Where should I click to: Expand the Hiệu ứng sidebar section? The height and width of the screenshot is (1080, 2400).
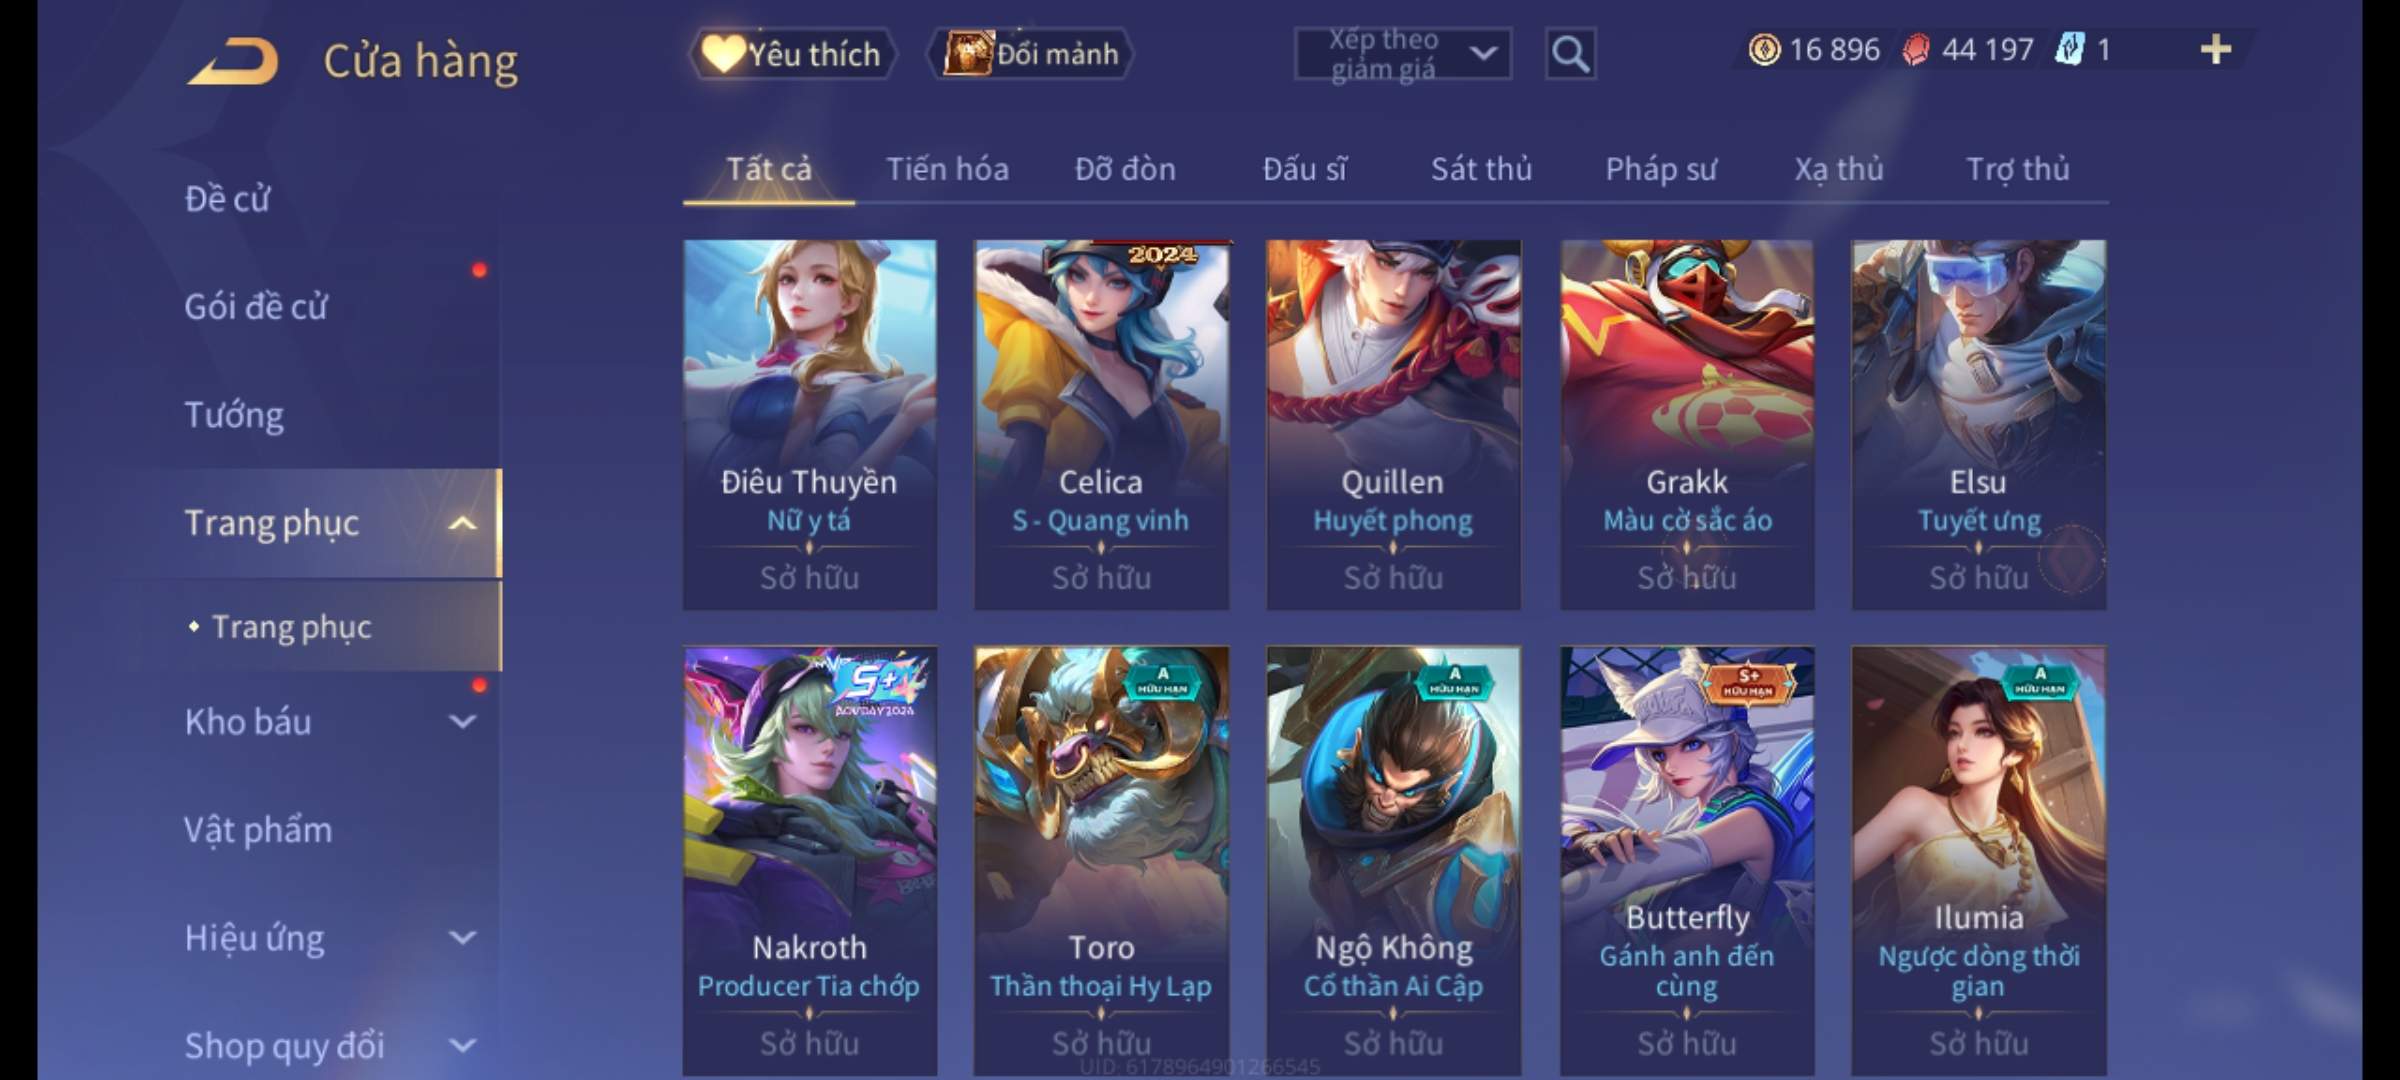pos(462,937)
